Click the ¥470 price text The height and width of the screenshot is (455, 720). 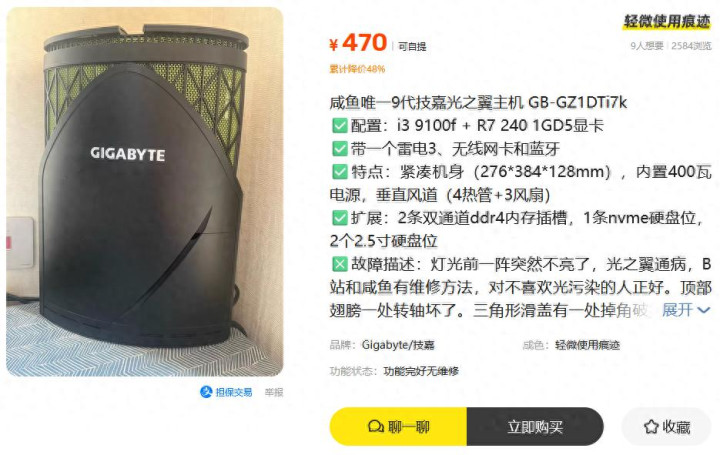[358, 43]
